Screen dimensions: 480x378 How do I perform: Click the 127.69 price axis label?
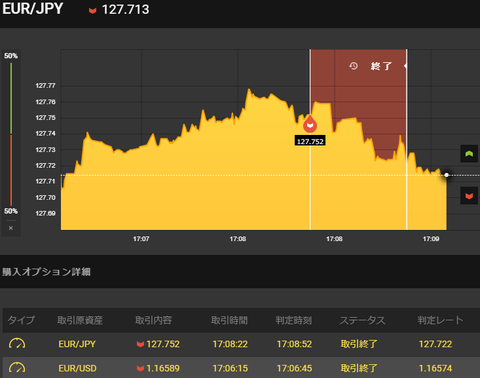point(45,213)
